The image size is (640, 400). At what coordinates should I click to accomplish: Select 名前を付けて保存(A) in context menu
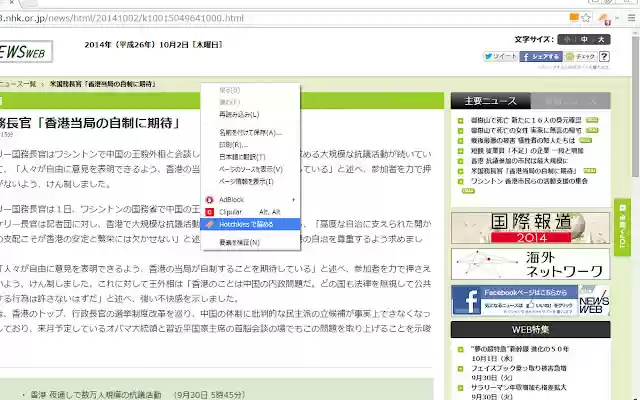pos(250,132)
